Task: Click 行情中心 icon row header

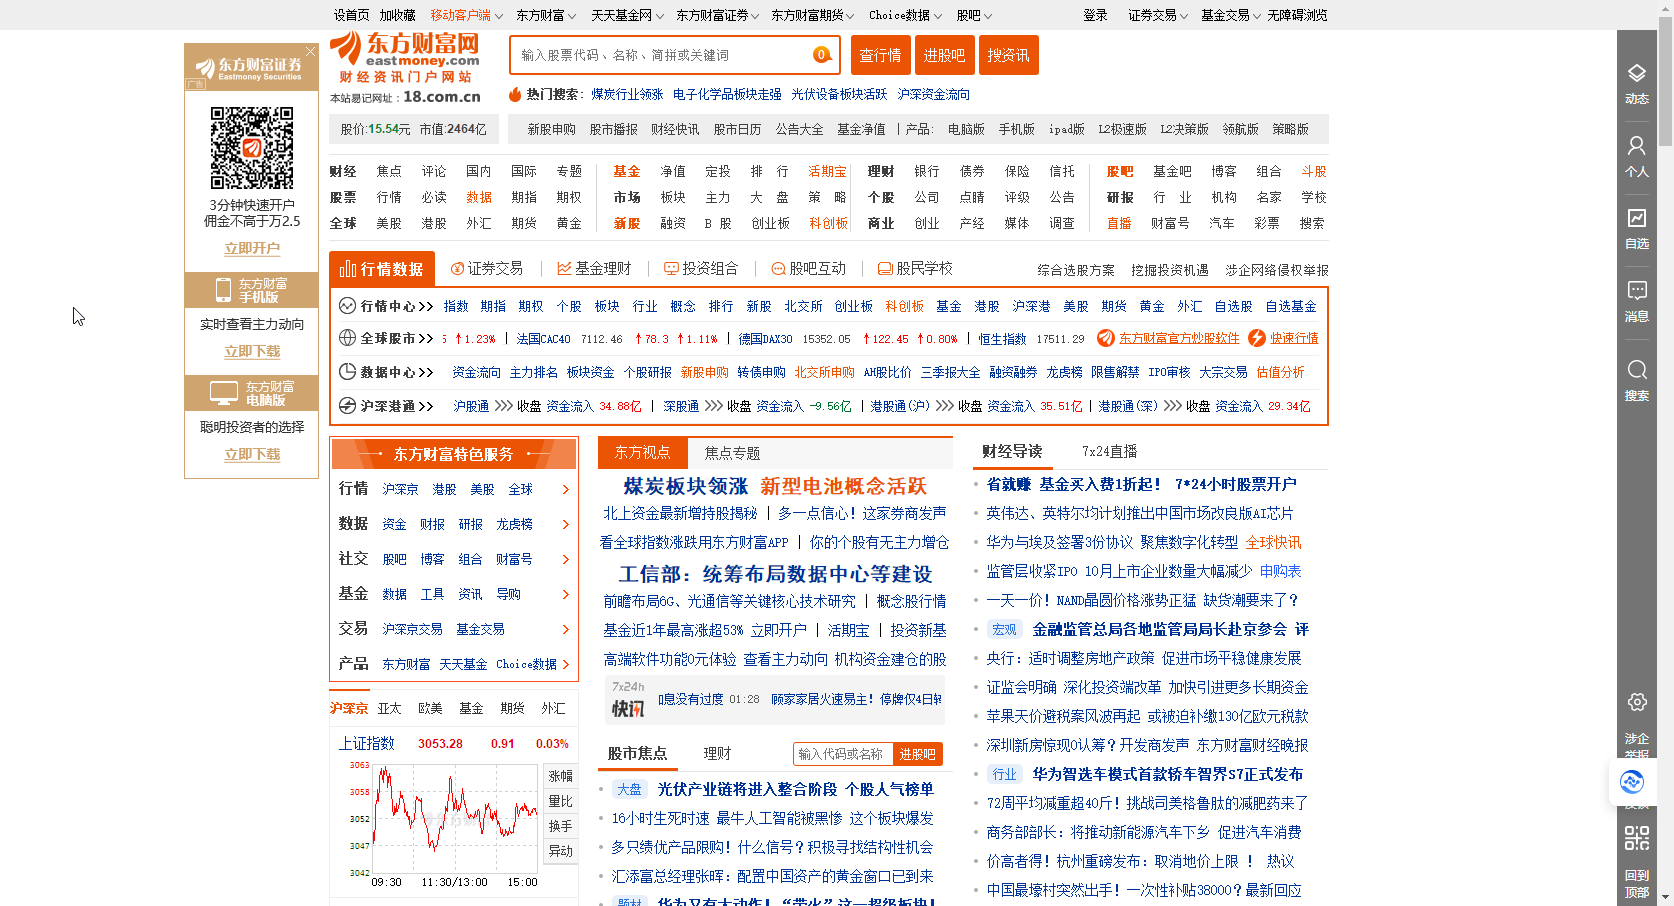Action: (385, 306)
